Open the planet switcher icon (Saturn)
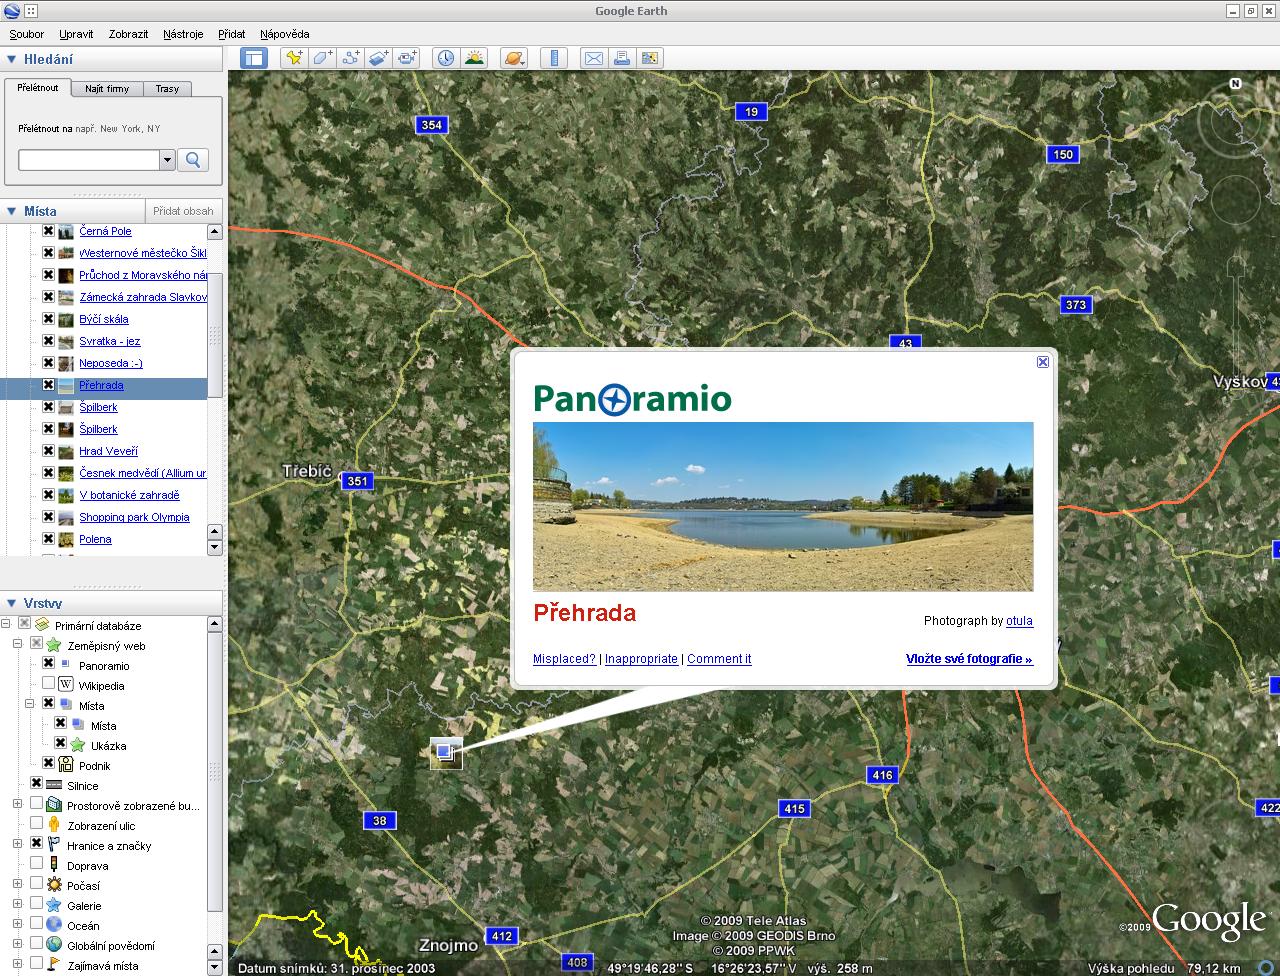This screenshot has width=1280, height=976. tap(514, 58)
